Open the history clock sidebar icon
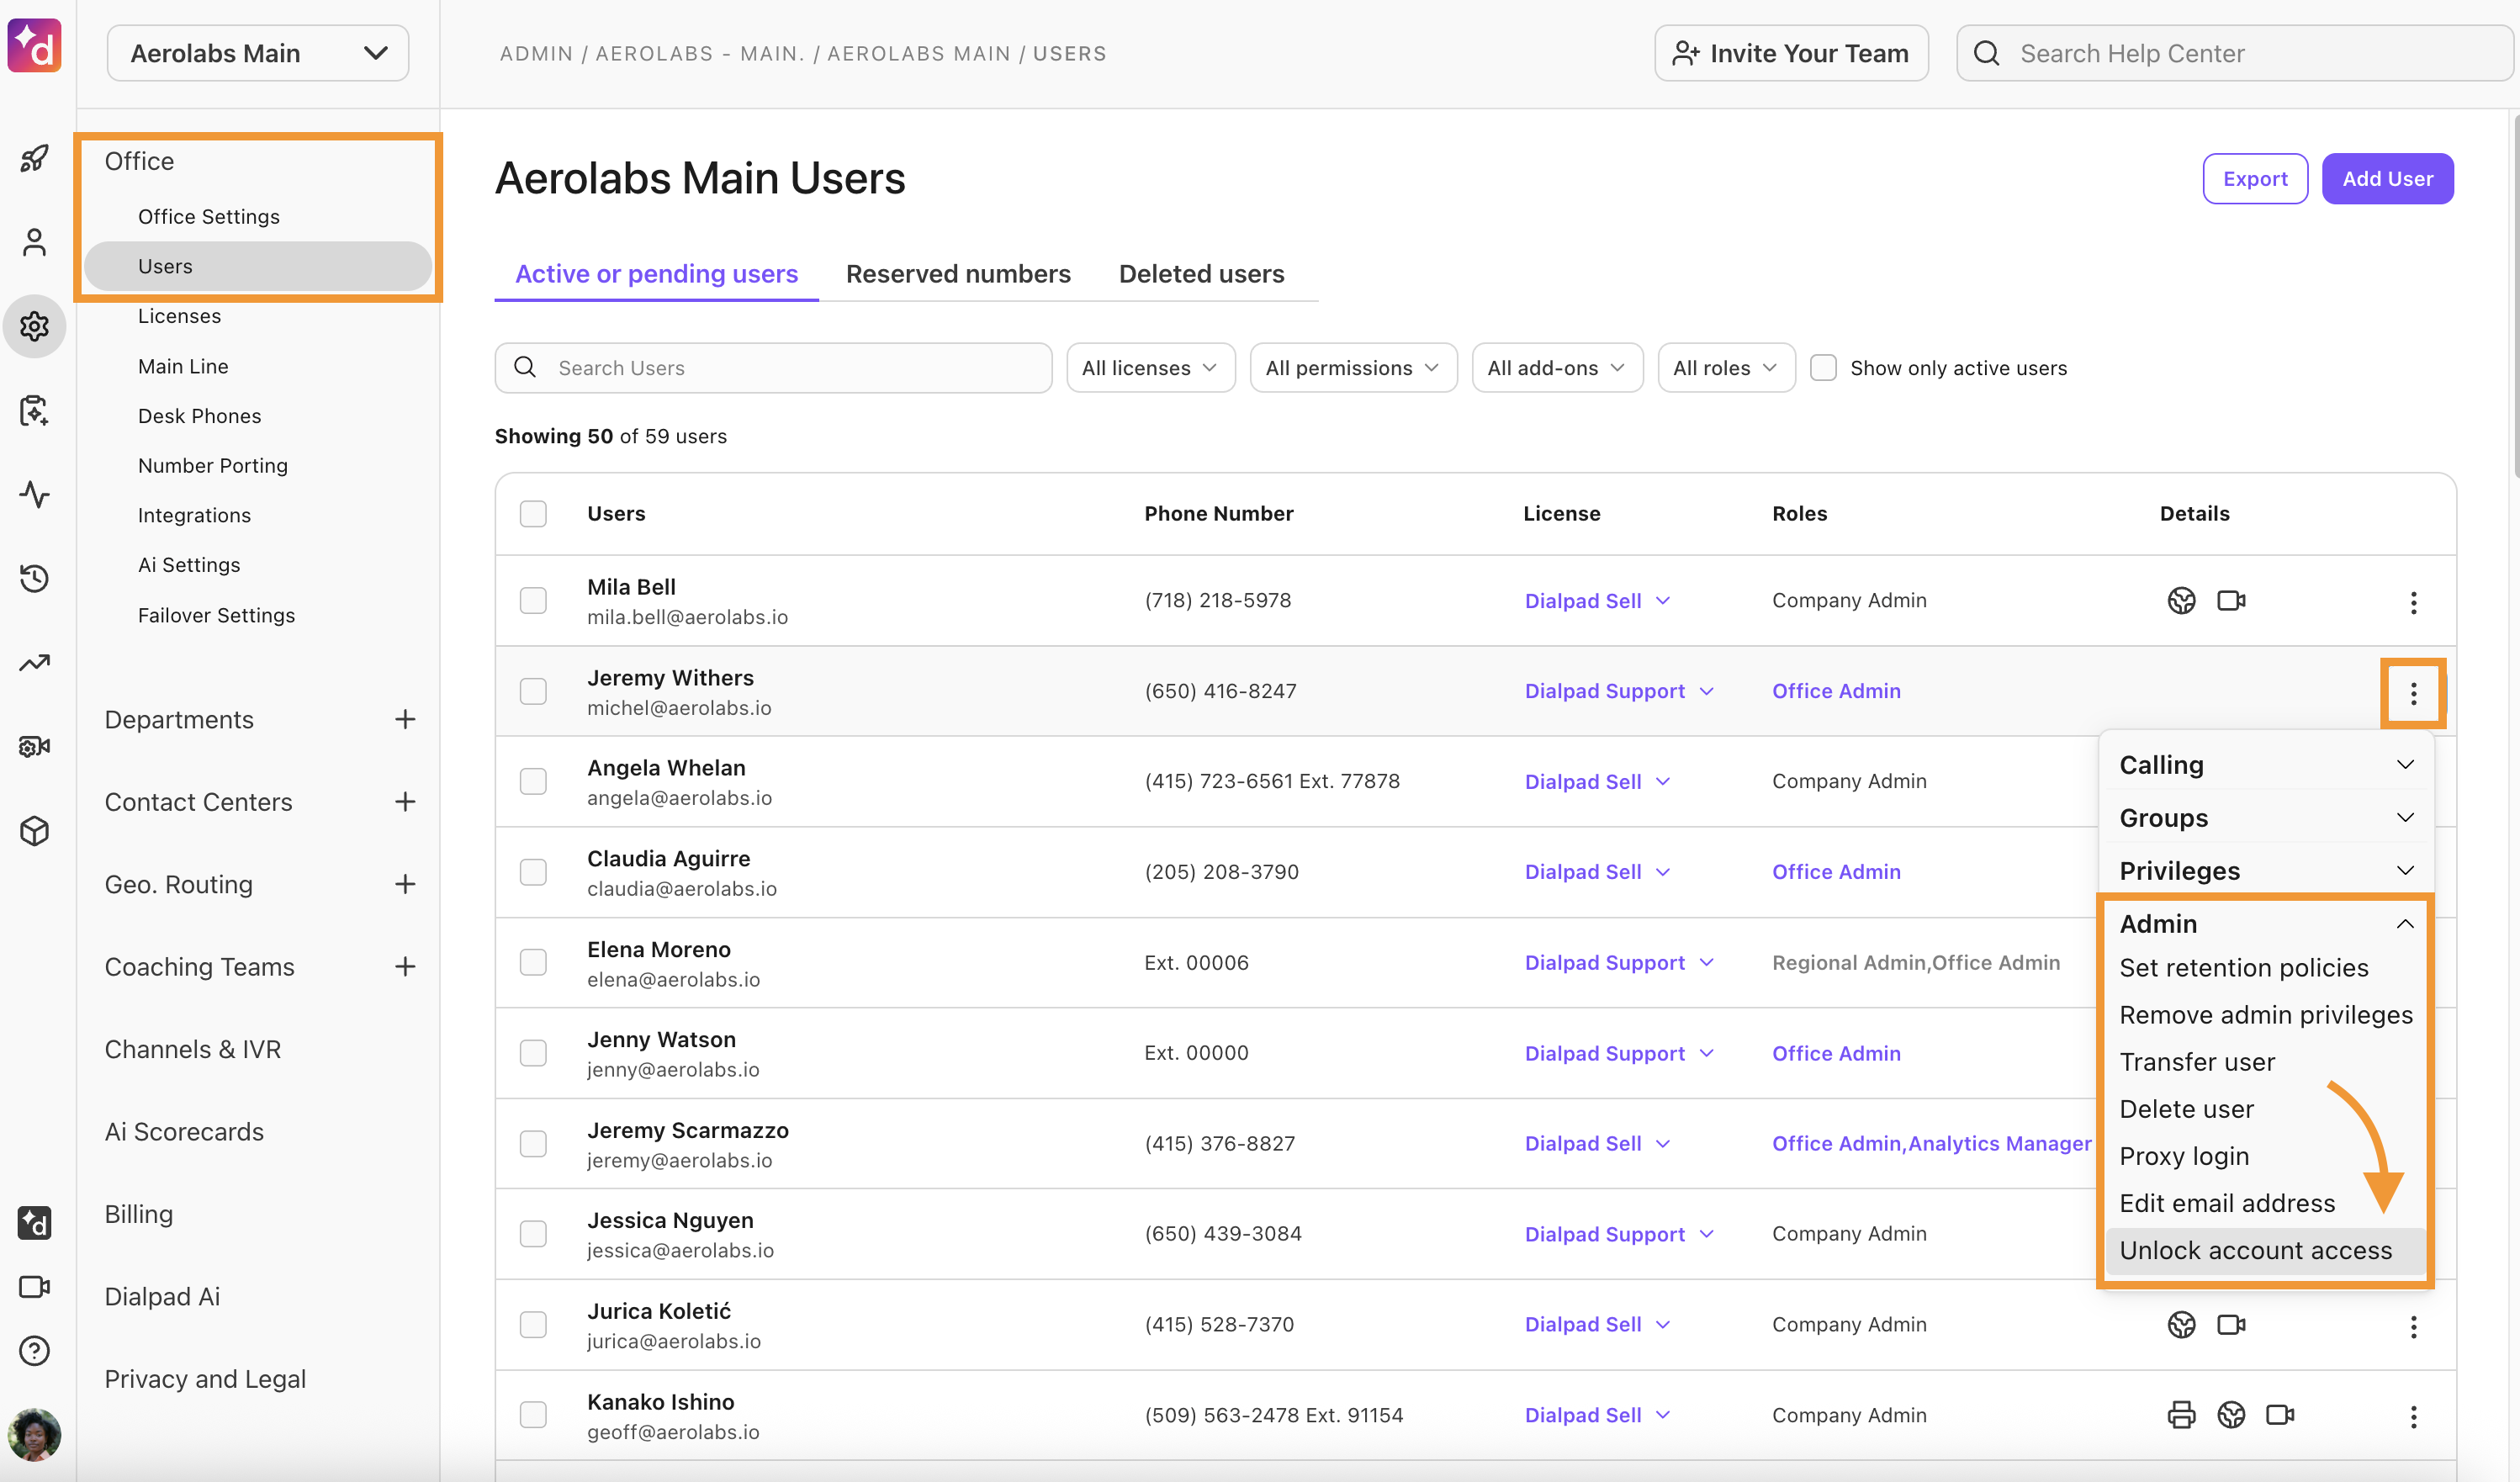The image size is (2520, 1482). click(34, 578)
